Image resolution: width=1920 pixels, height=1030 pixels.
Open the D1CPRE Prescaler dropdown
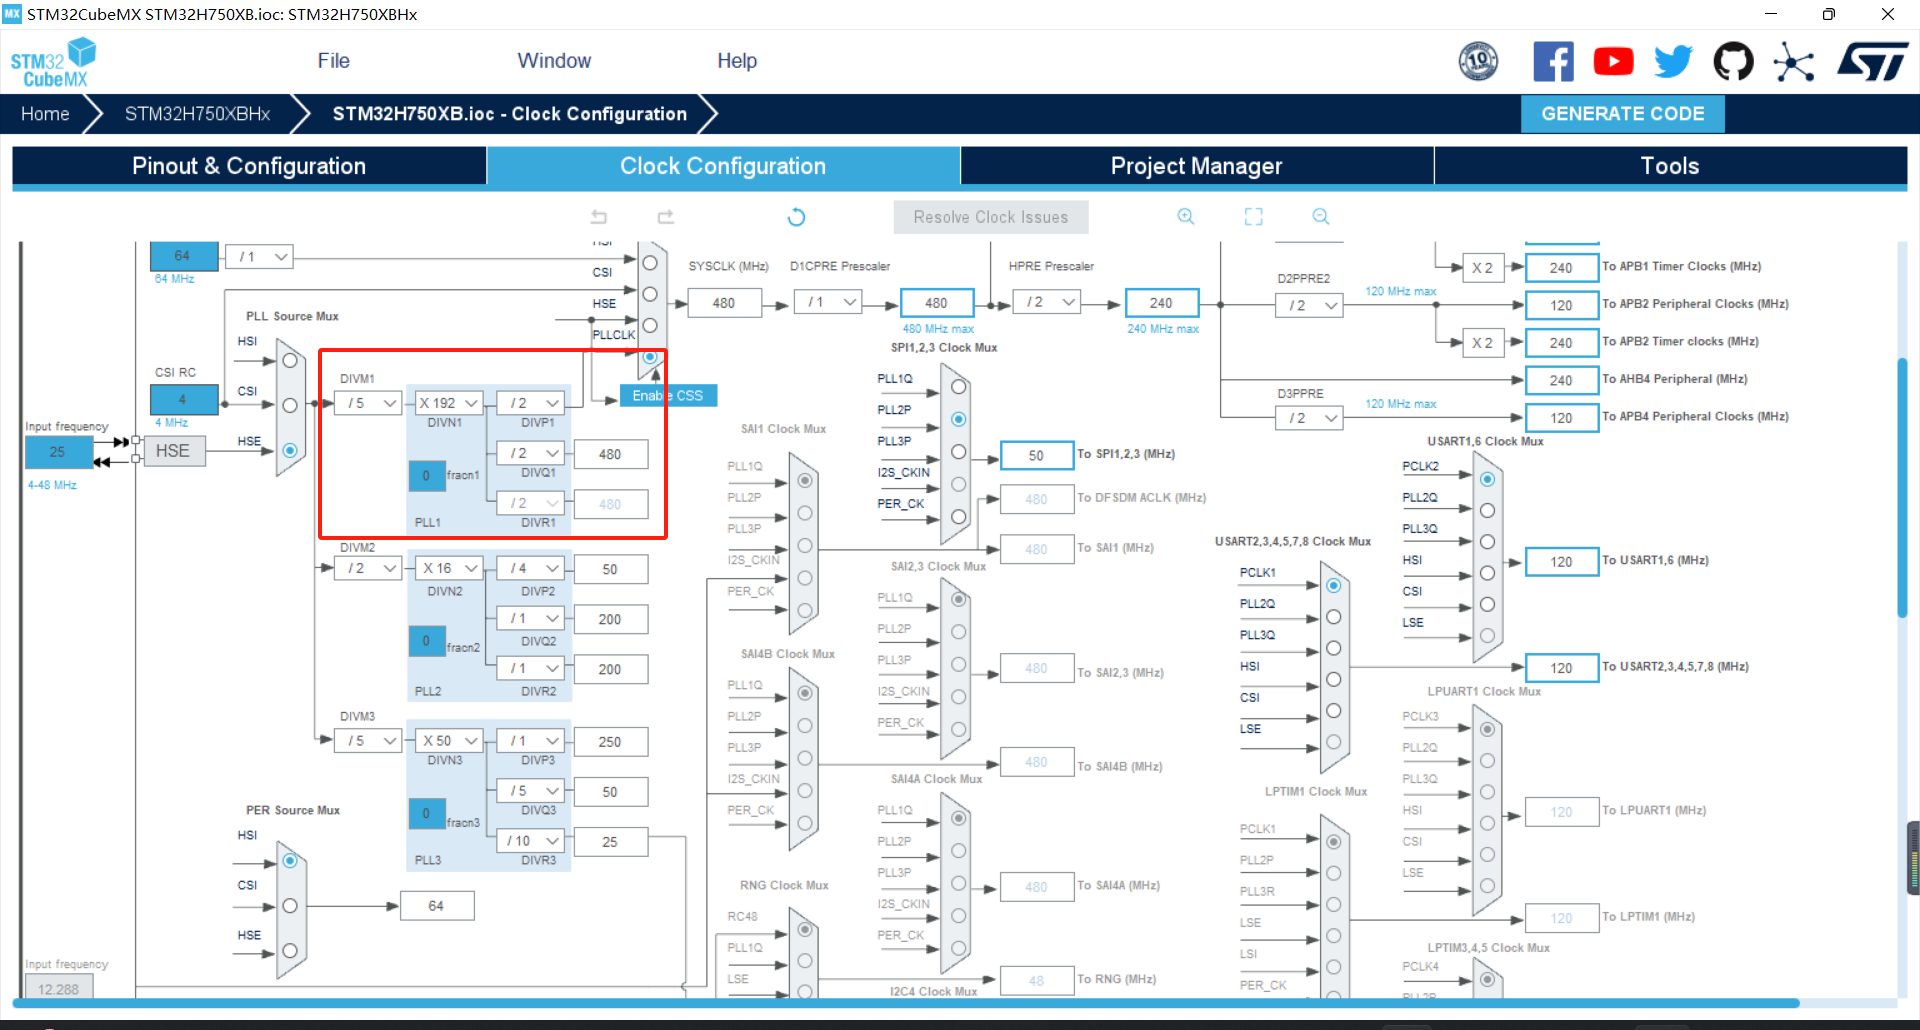click(x=828, y=302)
